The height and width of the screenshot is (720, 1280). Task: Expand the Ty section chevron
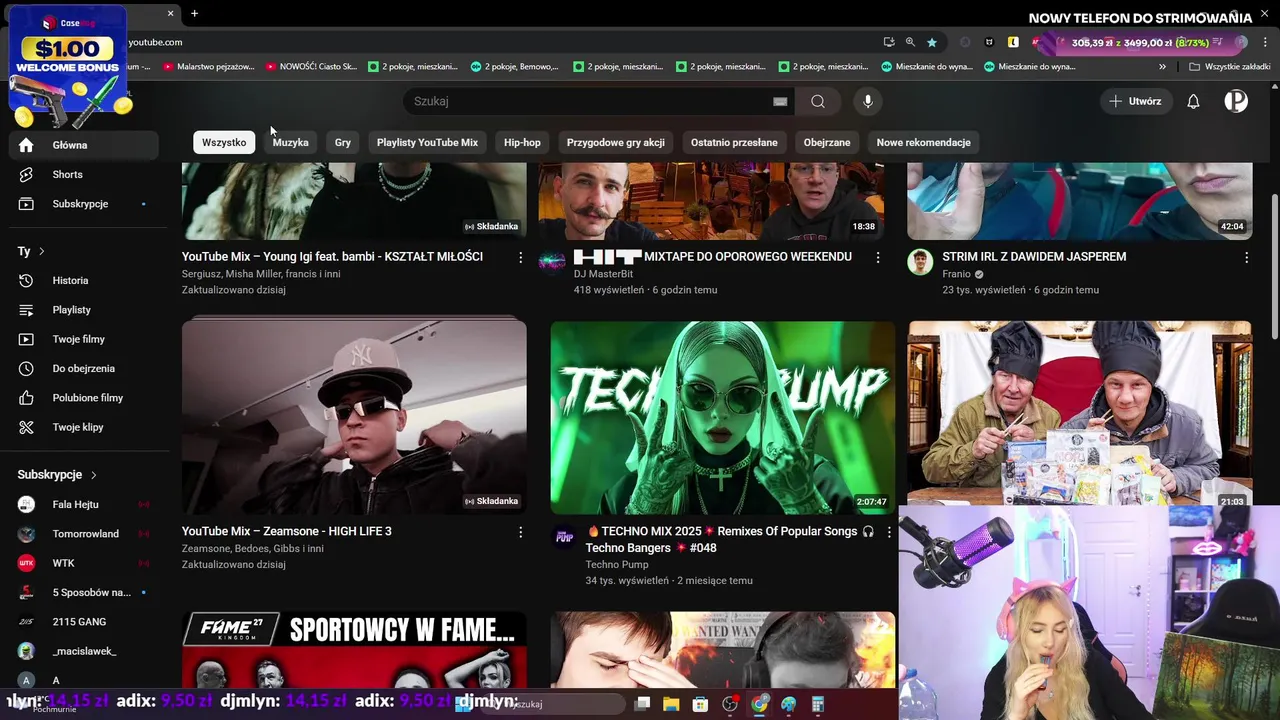[41, 251]
